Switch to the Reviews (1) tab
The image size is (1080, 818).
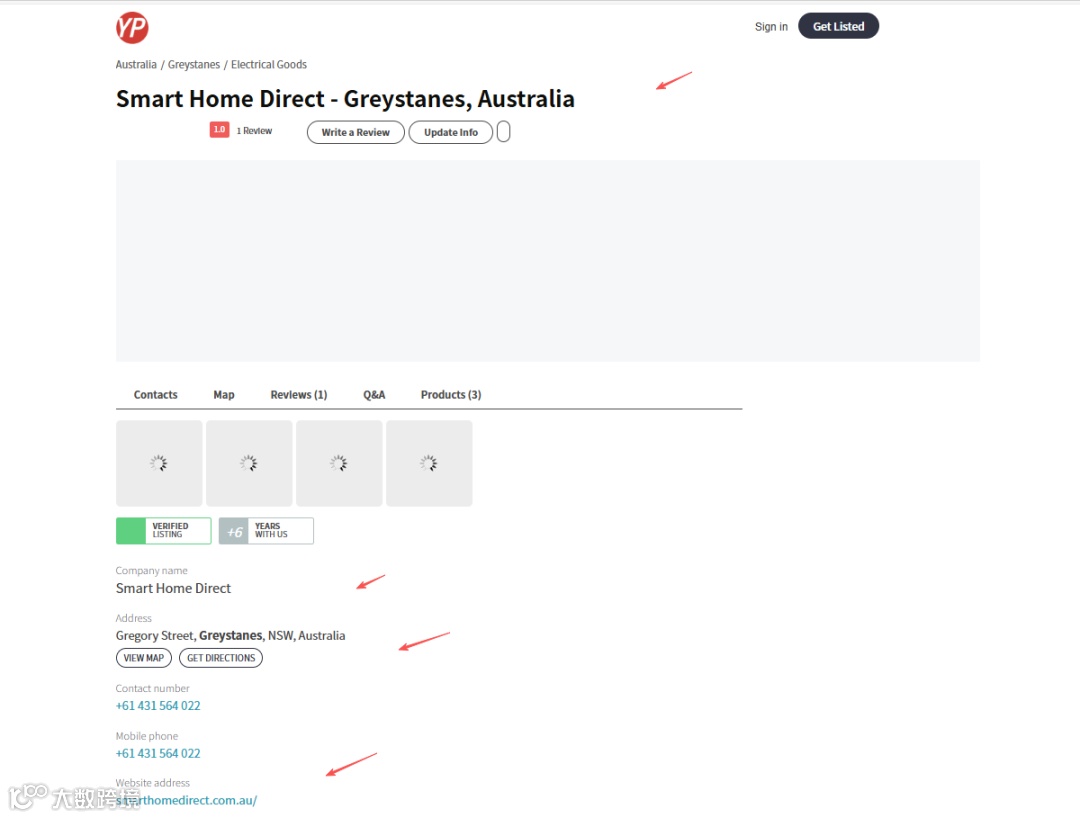pyautogui.click(x=299, y=395)
